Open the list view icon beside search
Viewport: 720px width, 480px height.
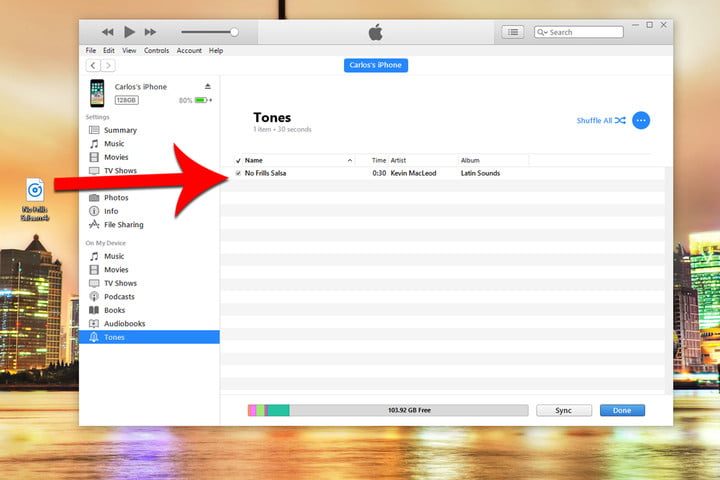[513, 32]
